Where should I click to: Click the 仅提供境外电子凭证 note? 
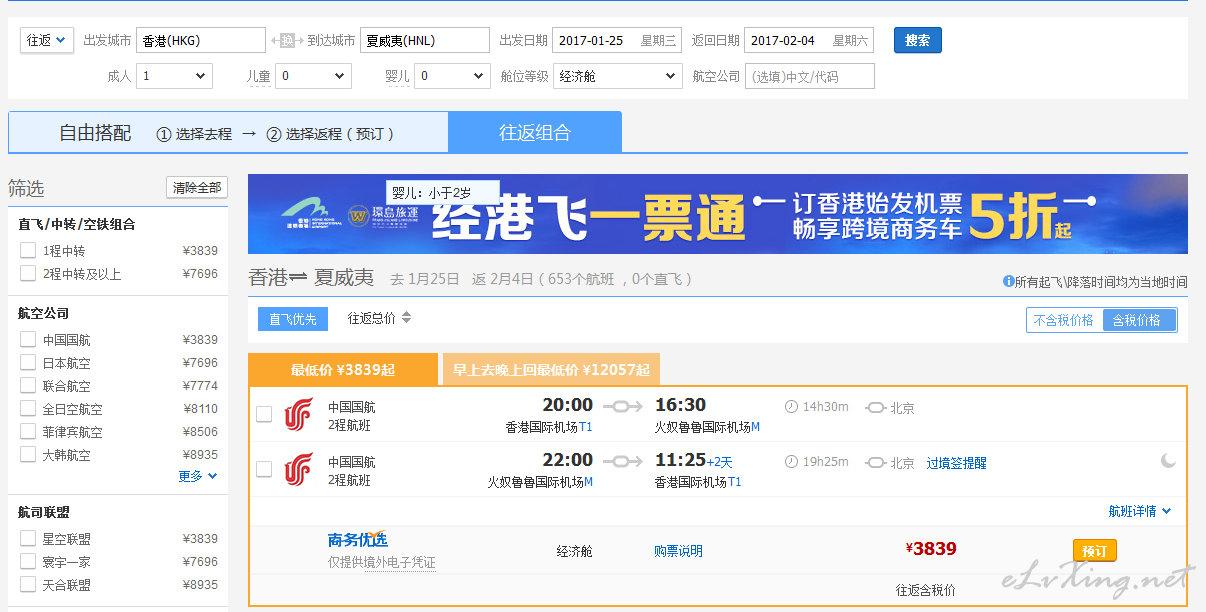tap(382, 562)
